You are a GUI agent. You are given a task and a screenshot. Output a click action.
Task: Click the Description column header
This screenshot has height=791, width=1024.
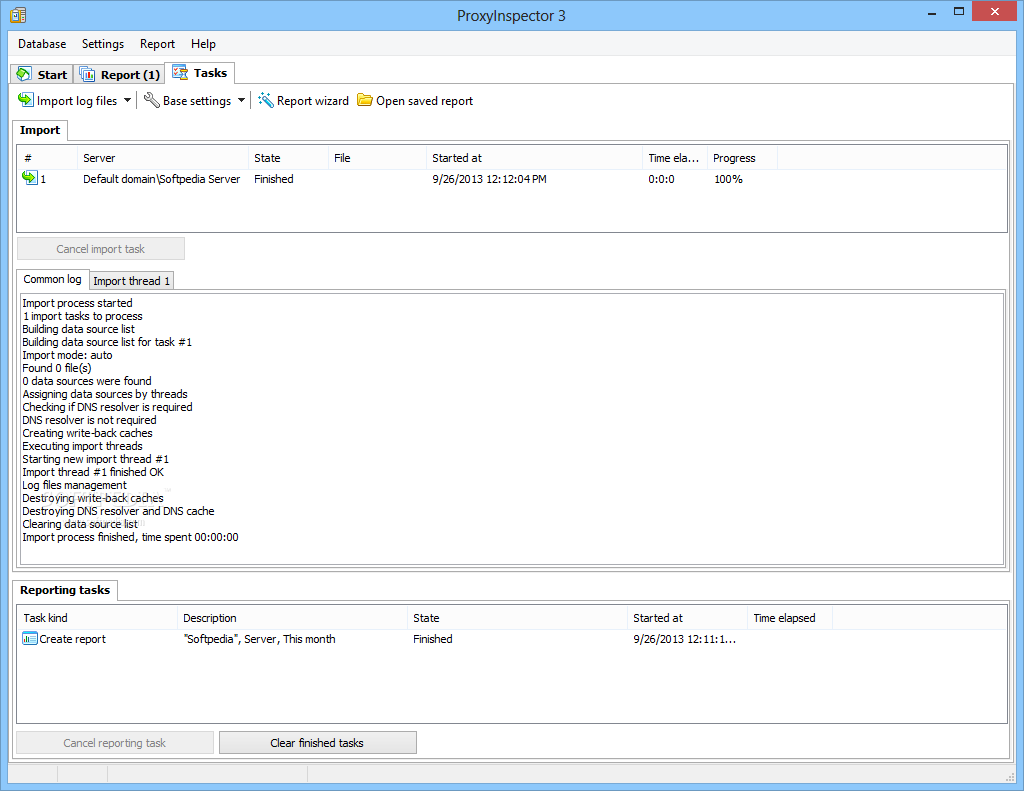point(292,618)
